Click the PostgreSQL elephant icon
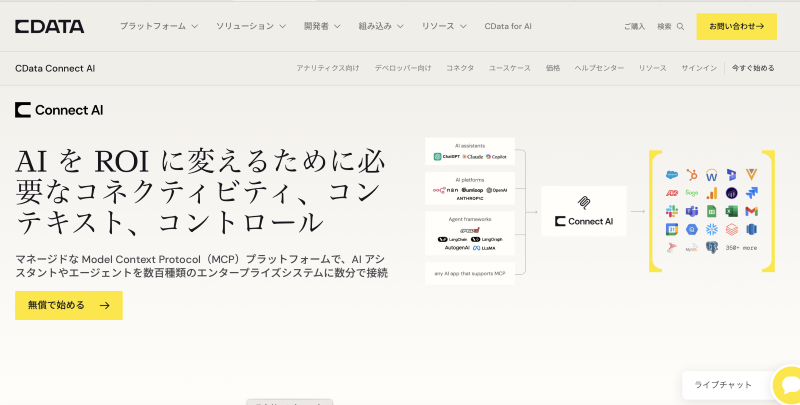Screen dimensions: 800x405 (712, 247)
